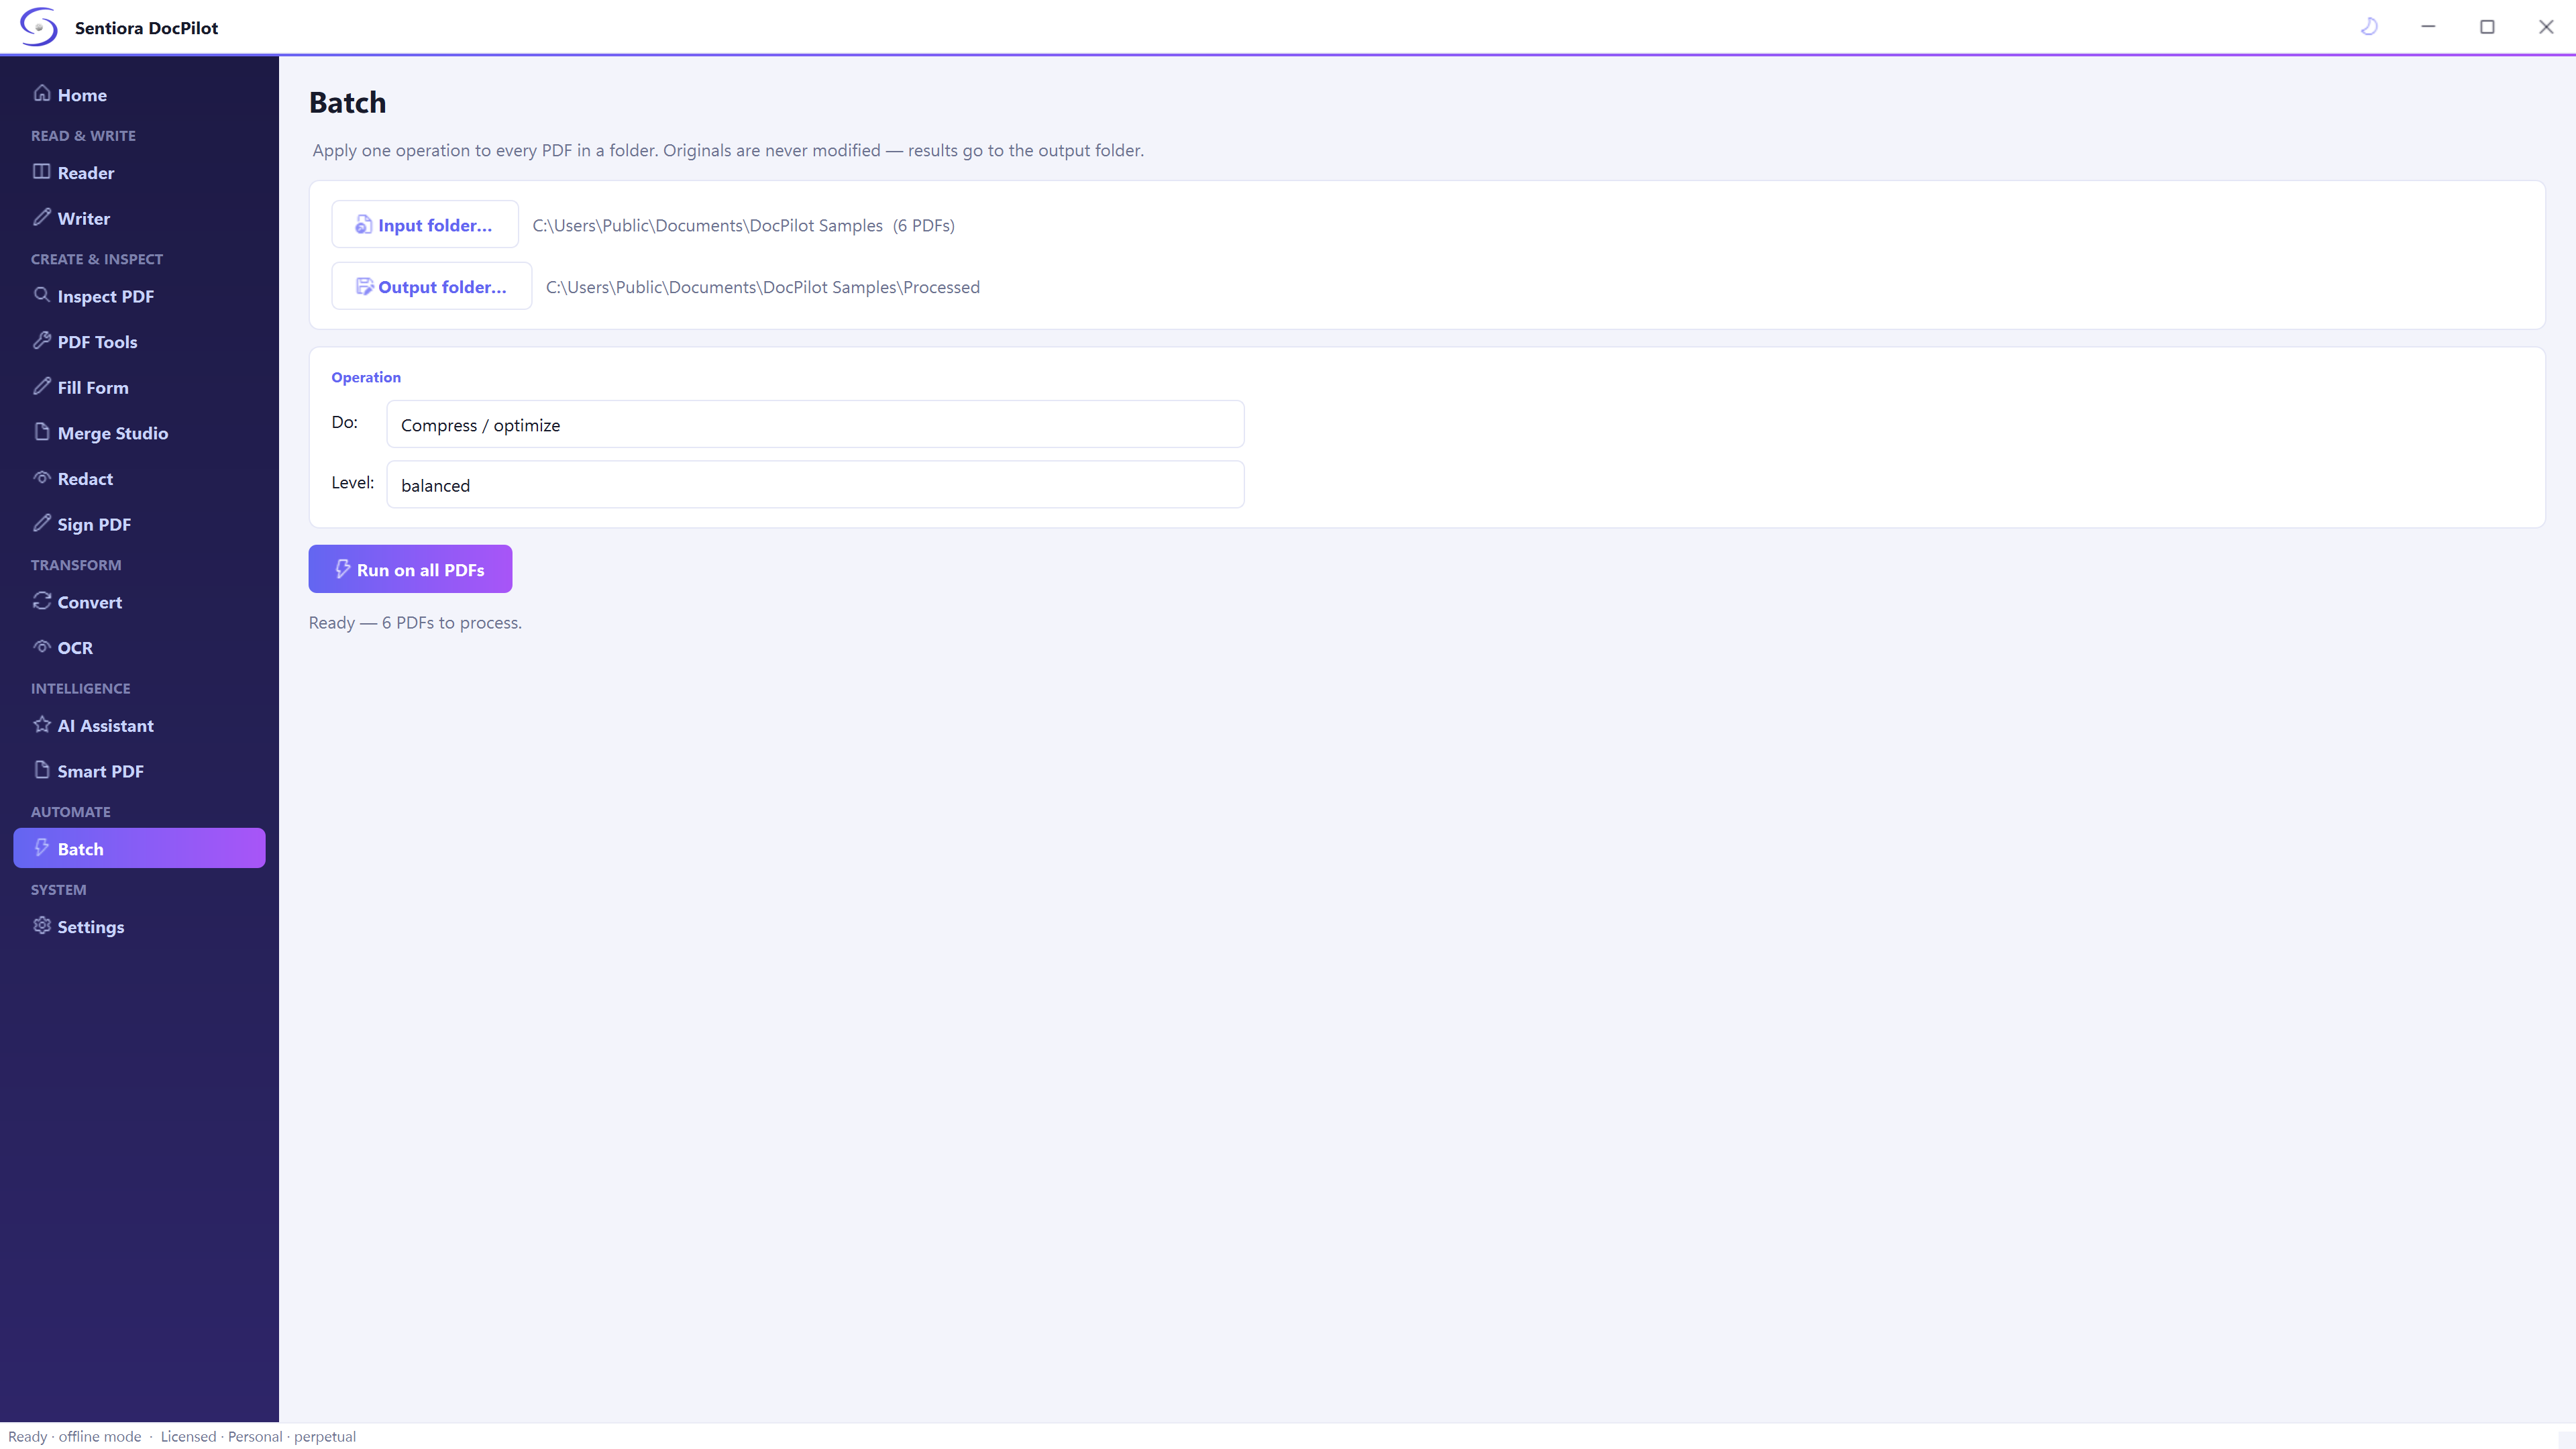Open Smart PDF from the sidebar label
The height and width of the screenshot is (1449, 2576).
point(101,772)
